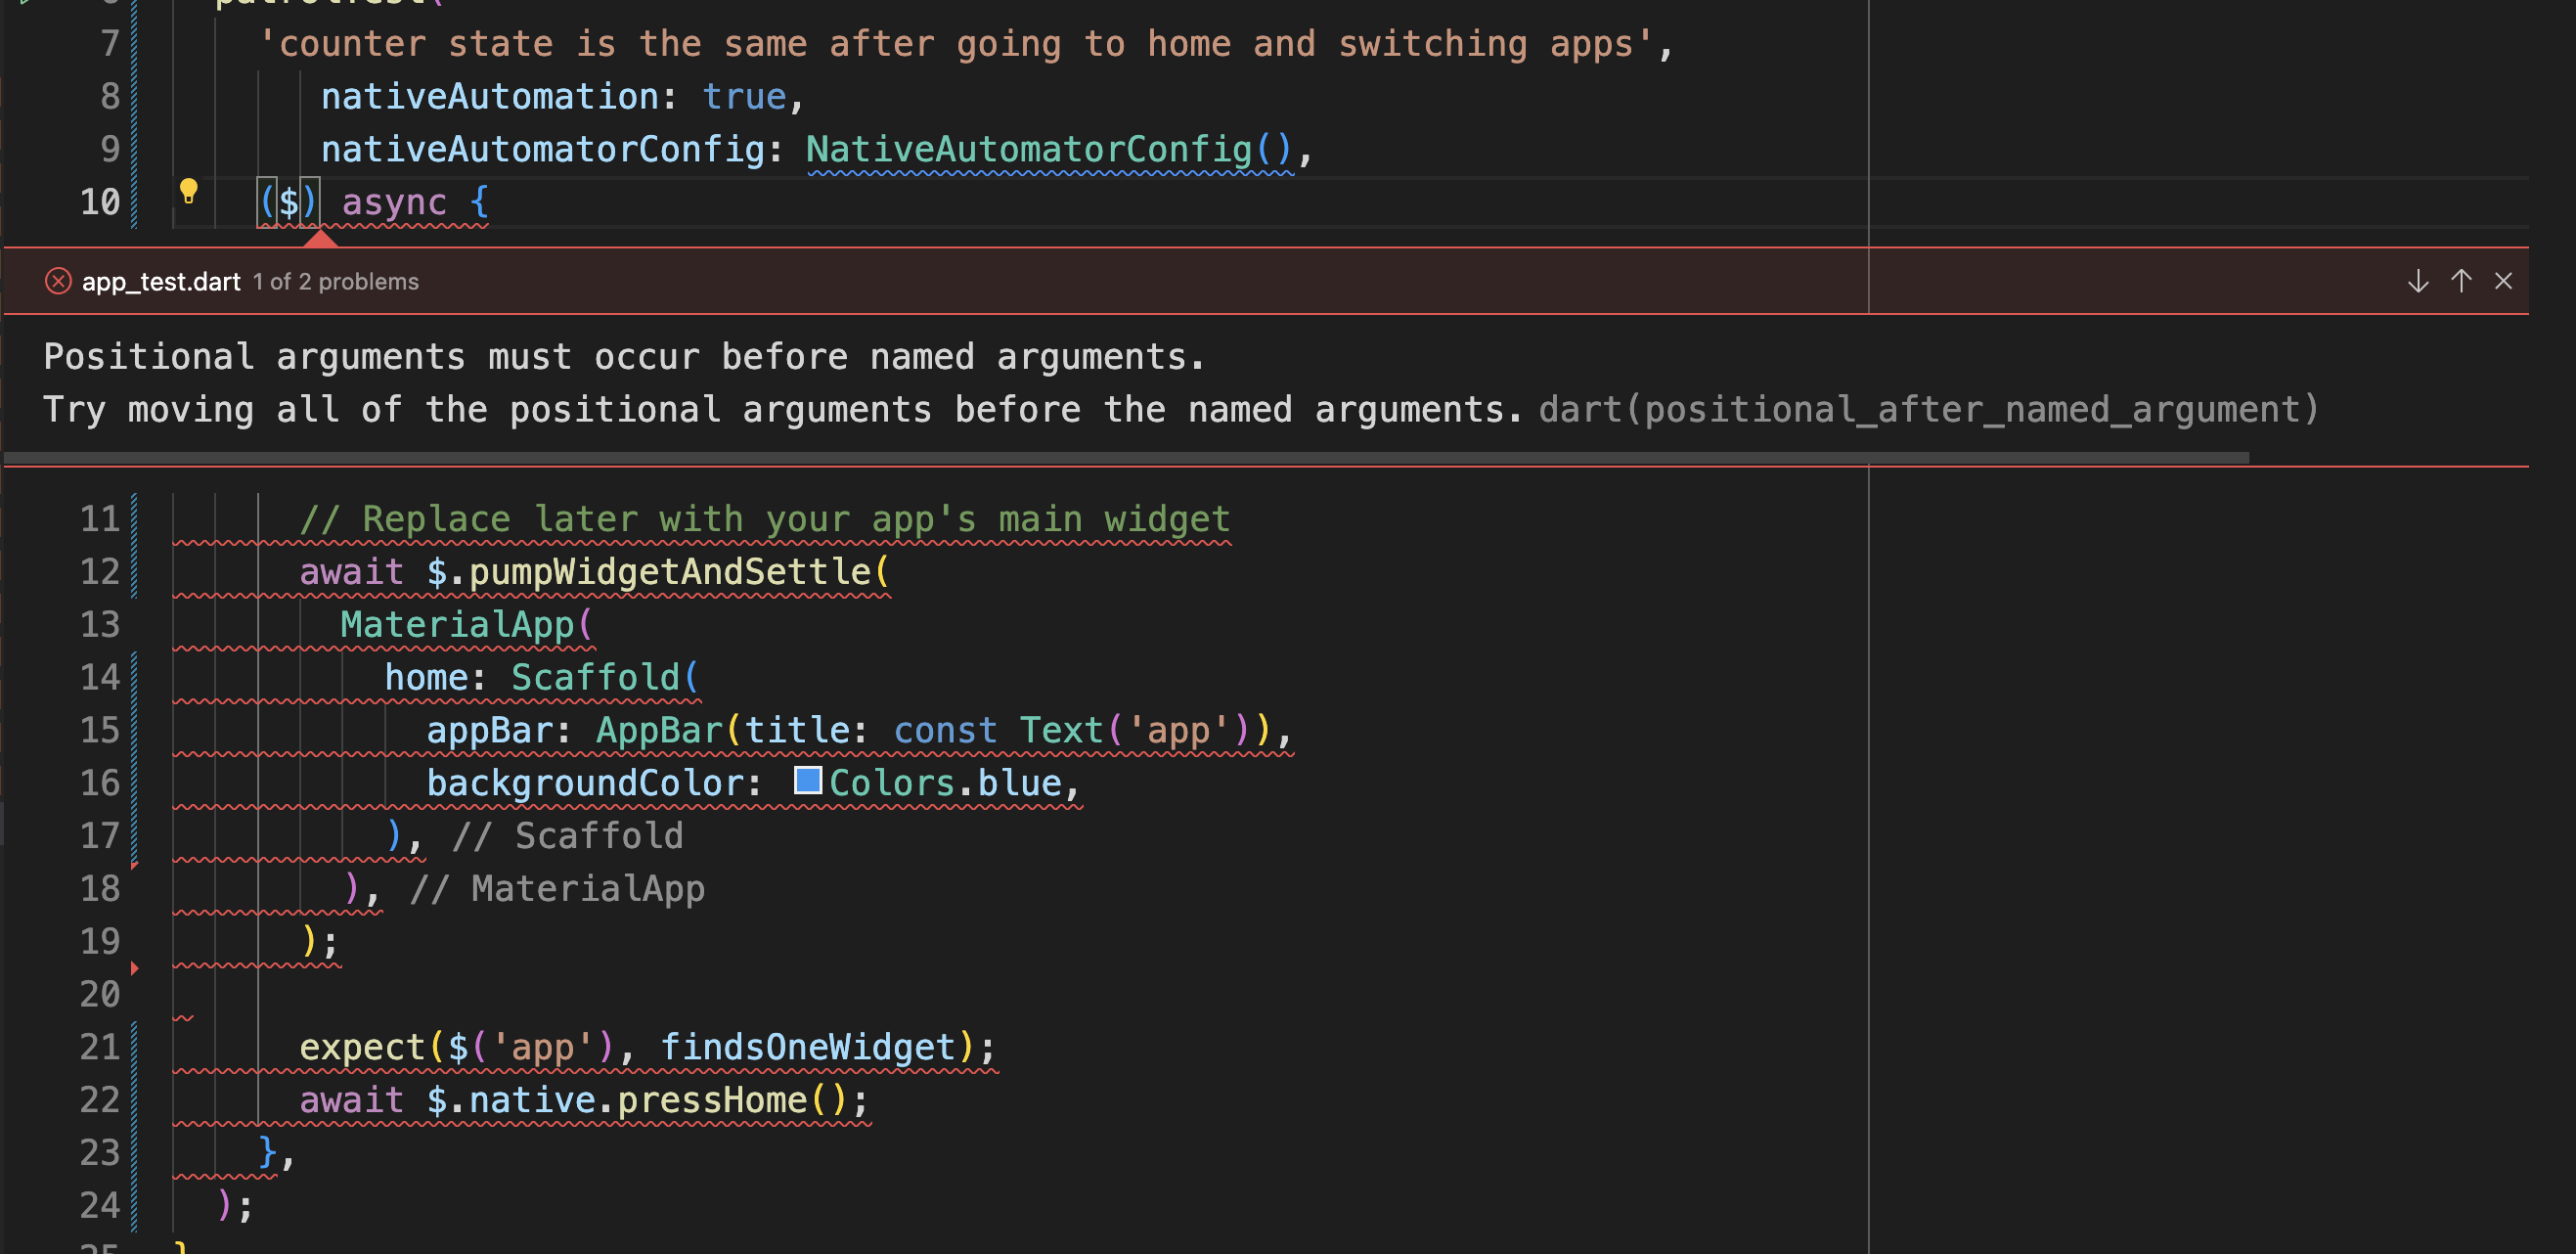
Task: Click the '1 of 2 problems' counter text
Action: [337, 281]
